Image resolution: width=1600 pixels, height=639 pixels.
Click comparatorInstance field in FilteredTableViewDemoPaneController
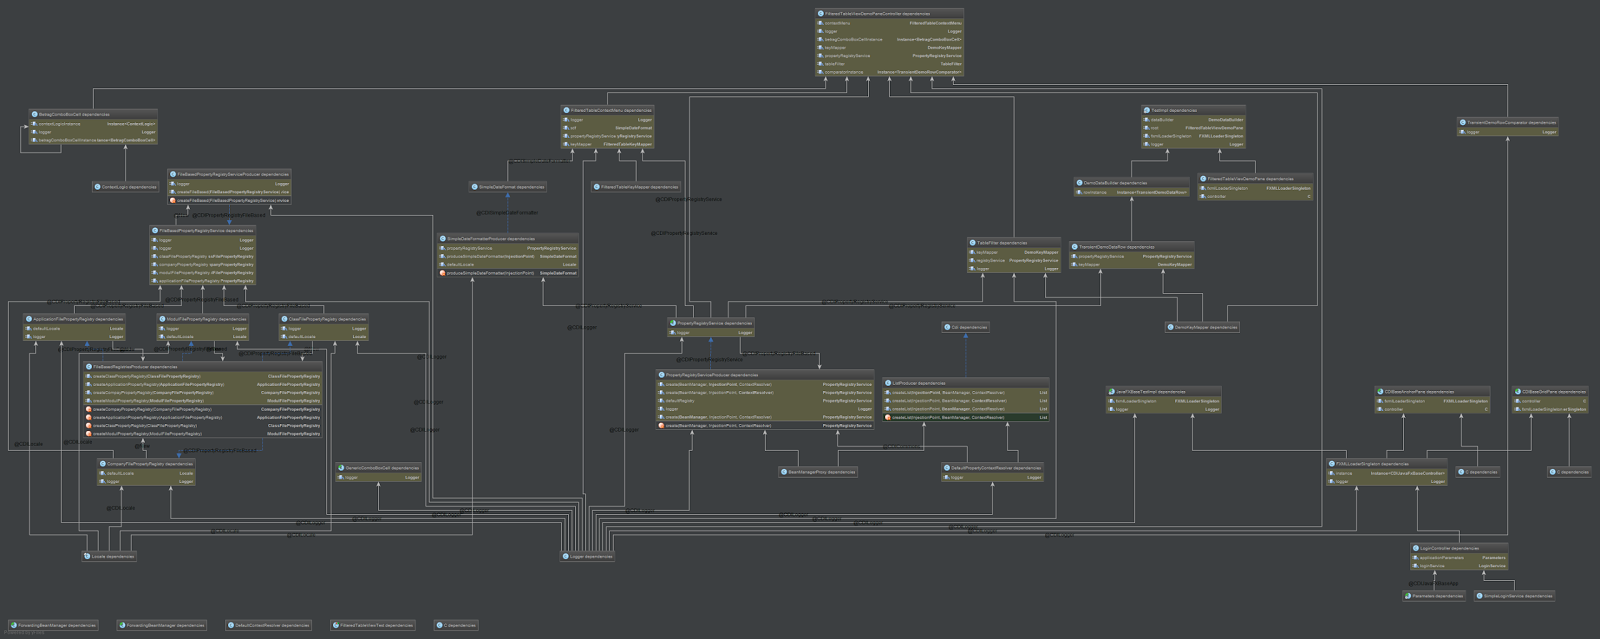pyautogui.click(x=890, y=72)
